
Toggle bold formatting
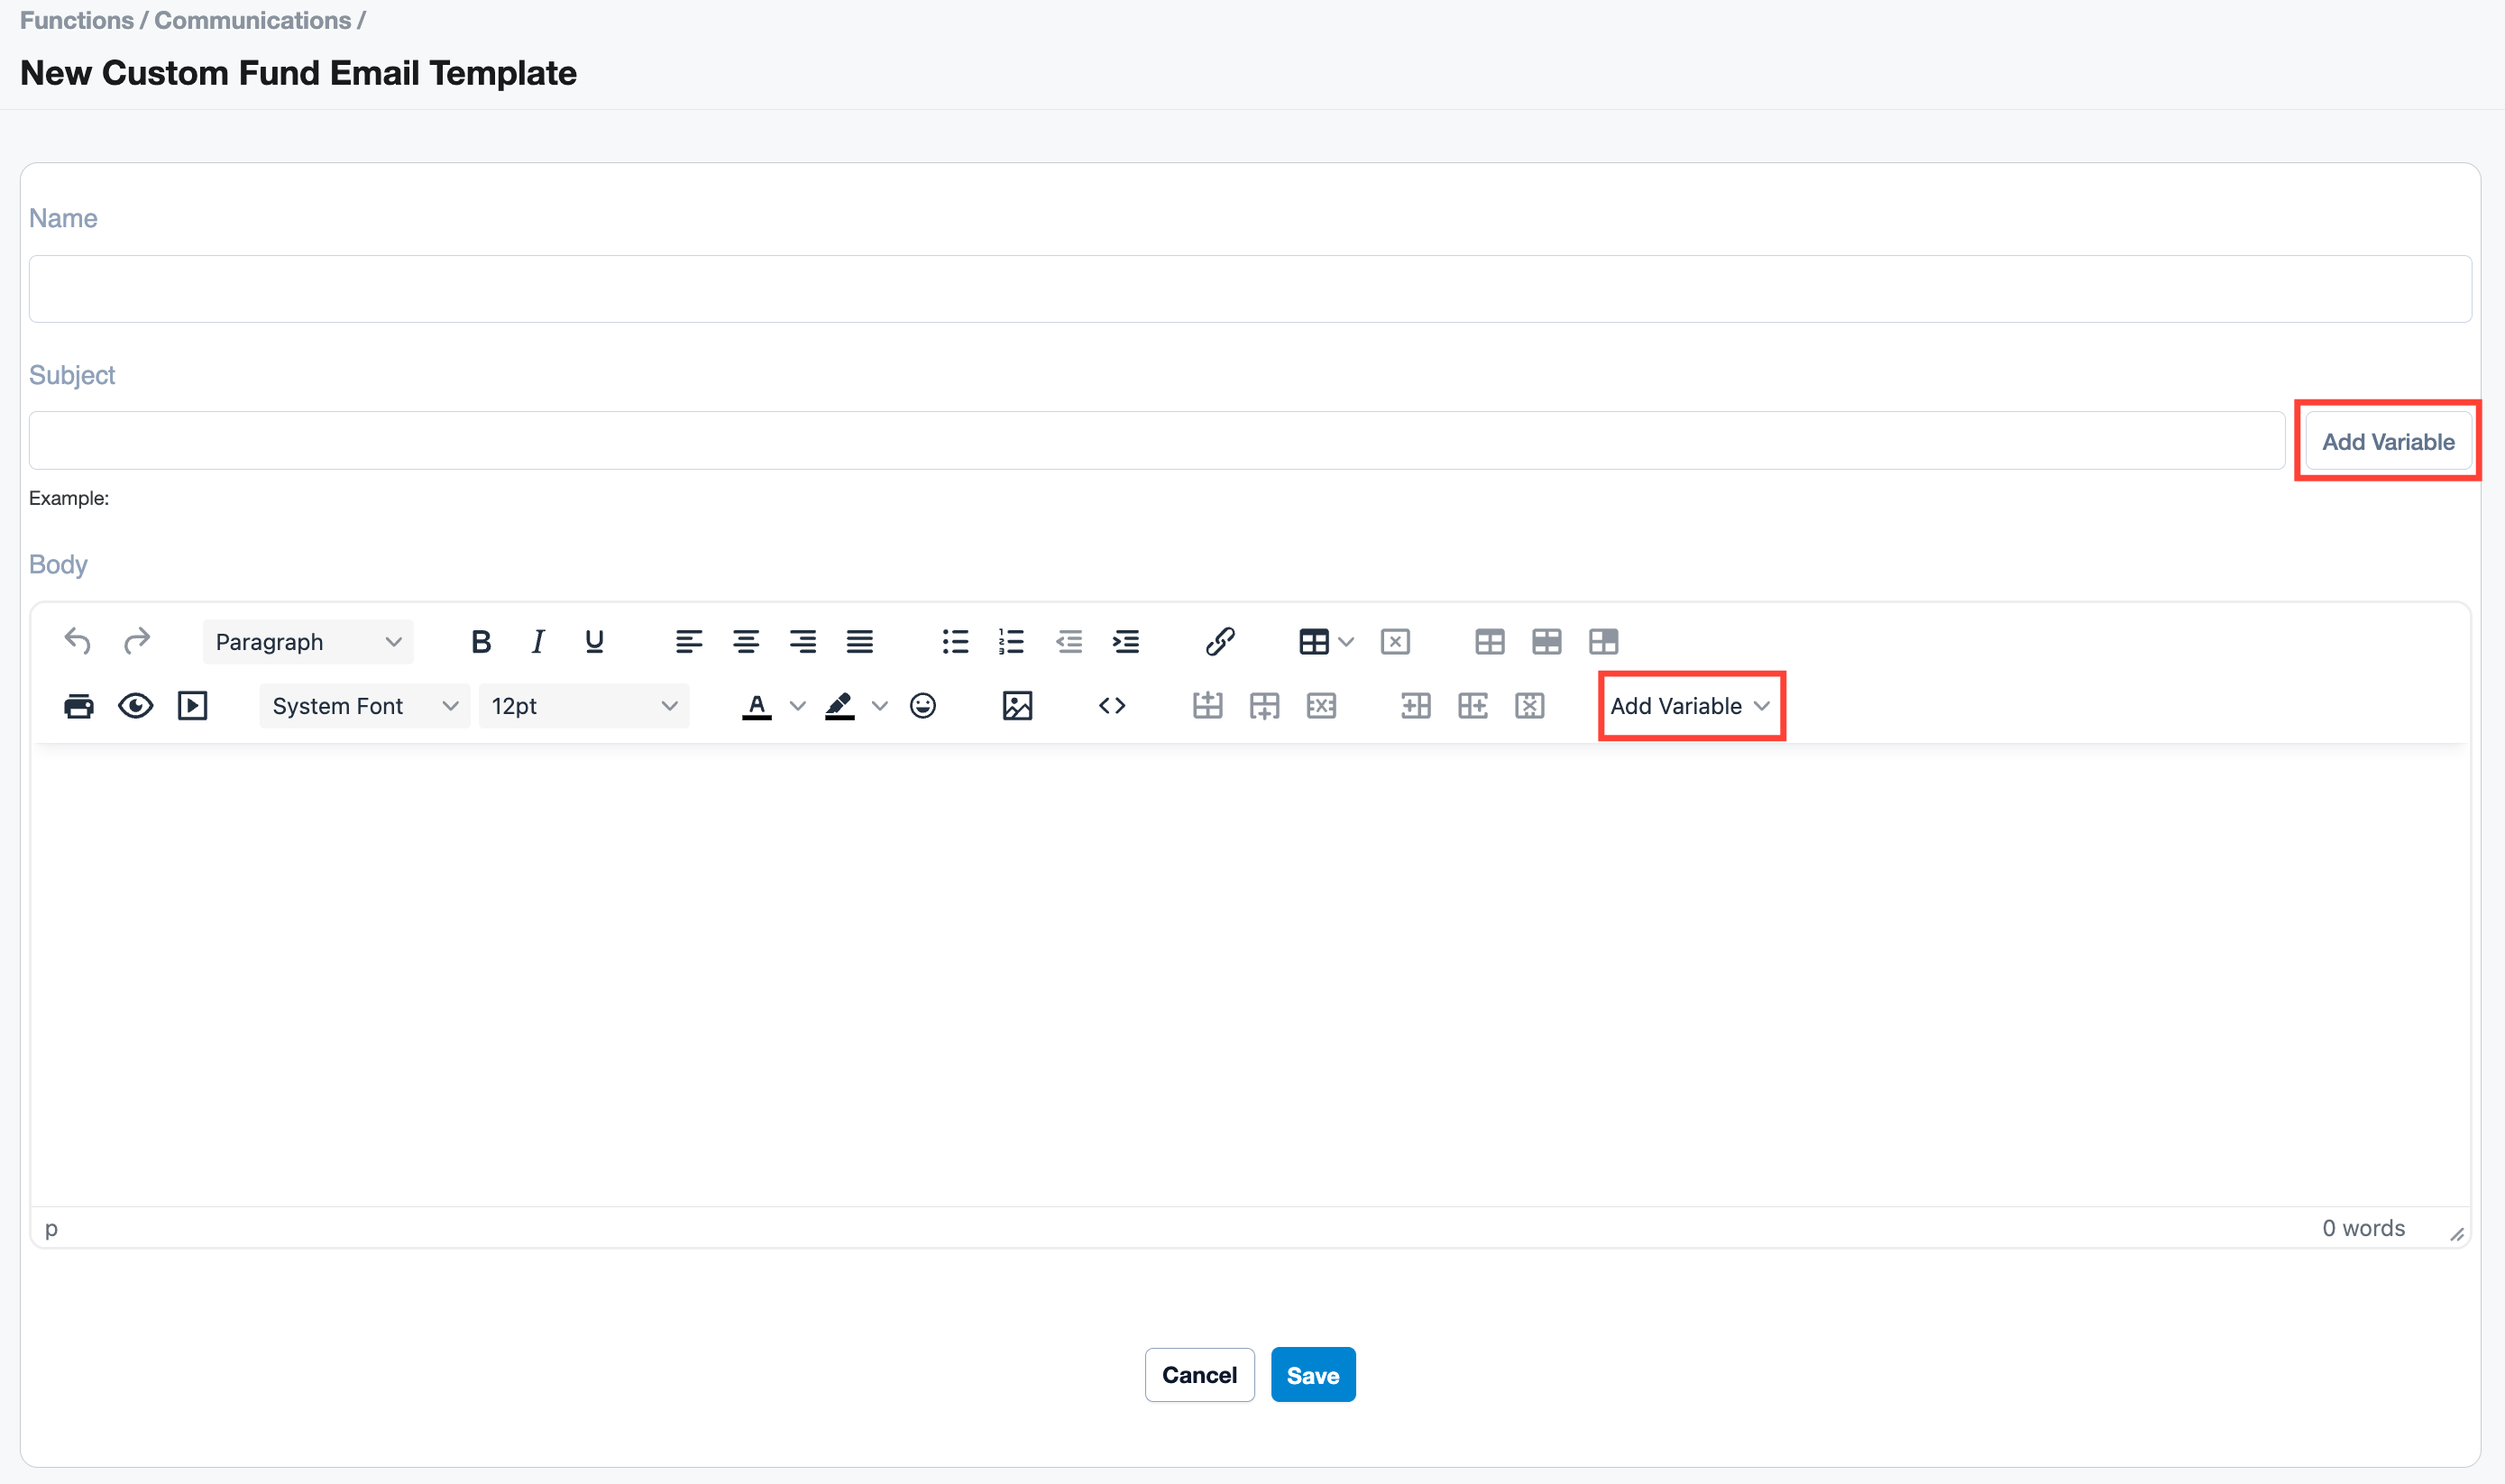481,641
